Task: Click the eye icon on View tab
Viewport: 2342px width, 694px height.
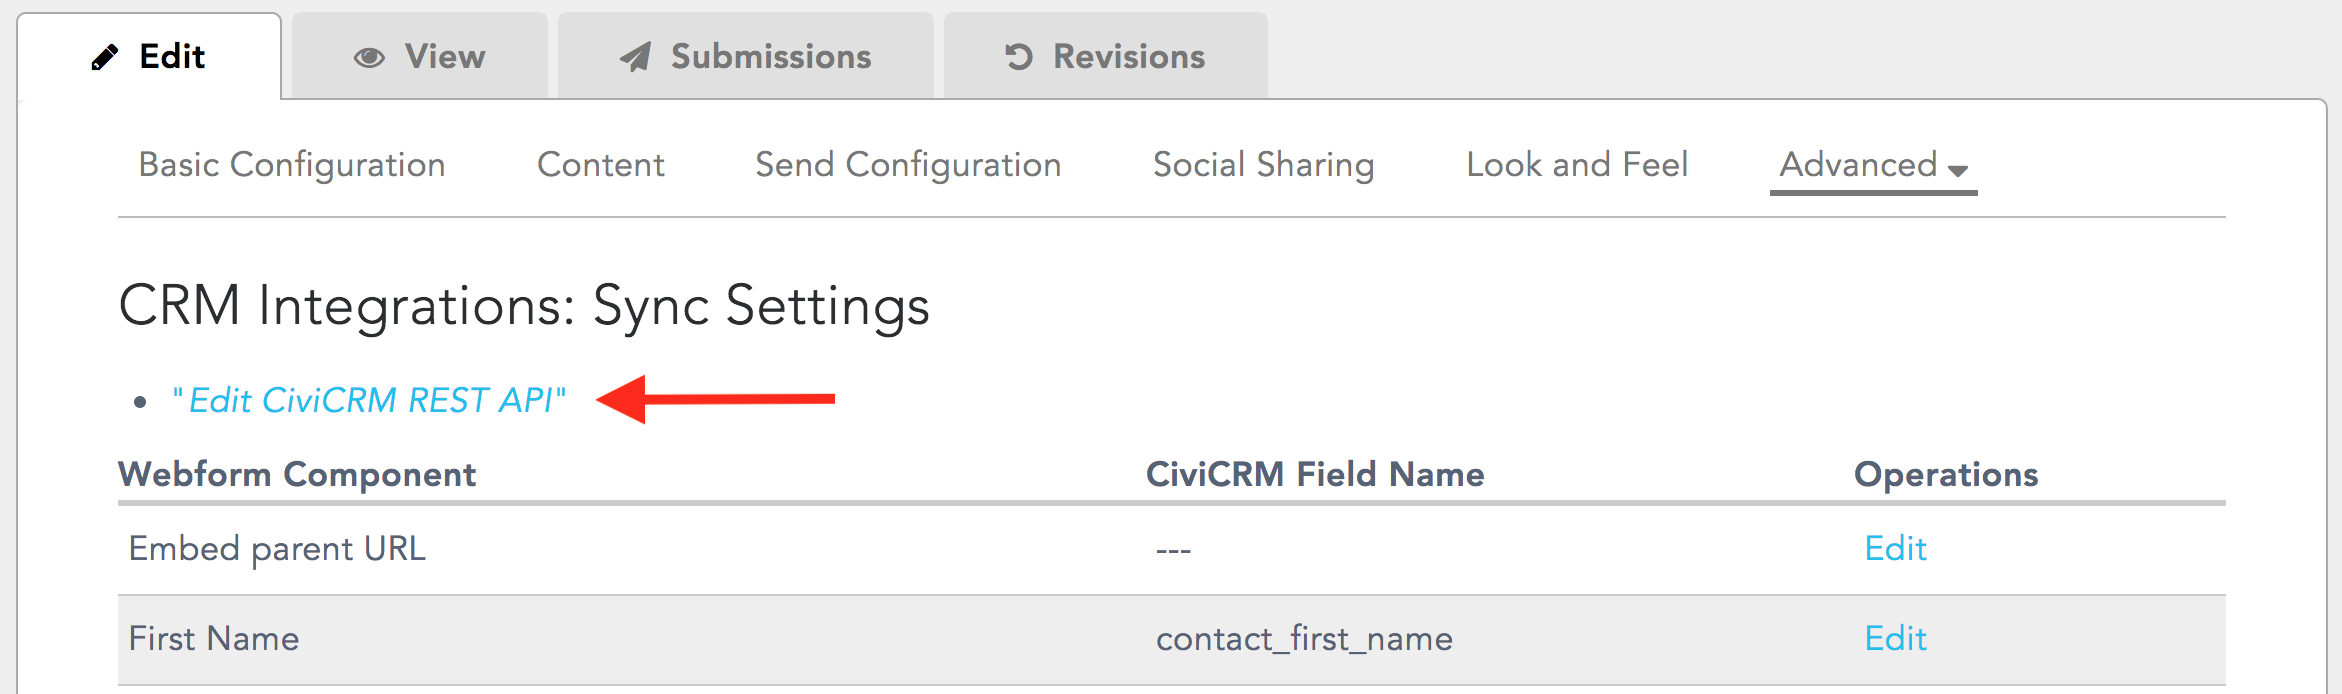Action: pyautogui.click(x=369, y=58)
